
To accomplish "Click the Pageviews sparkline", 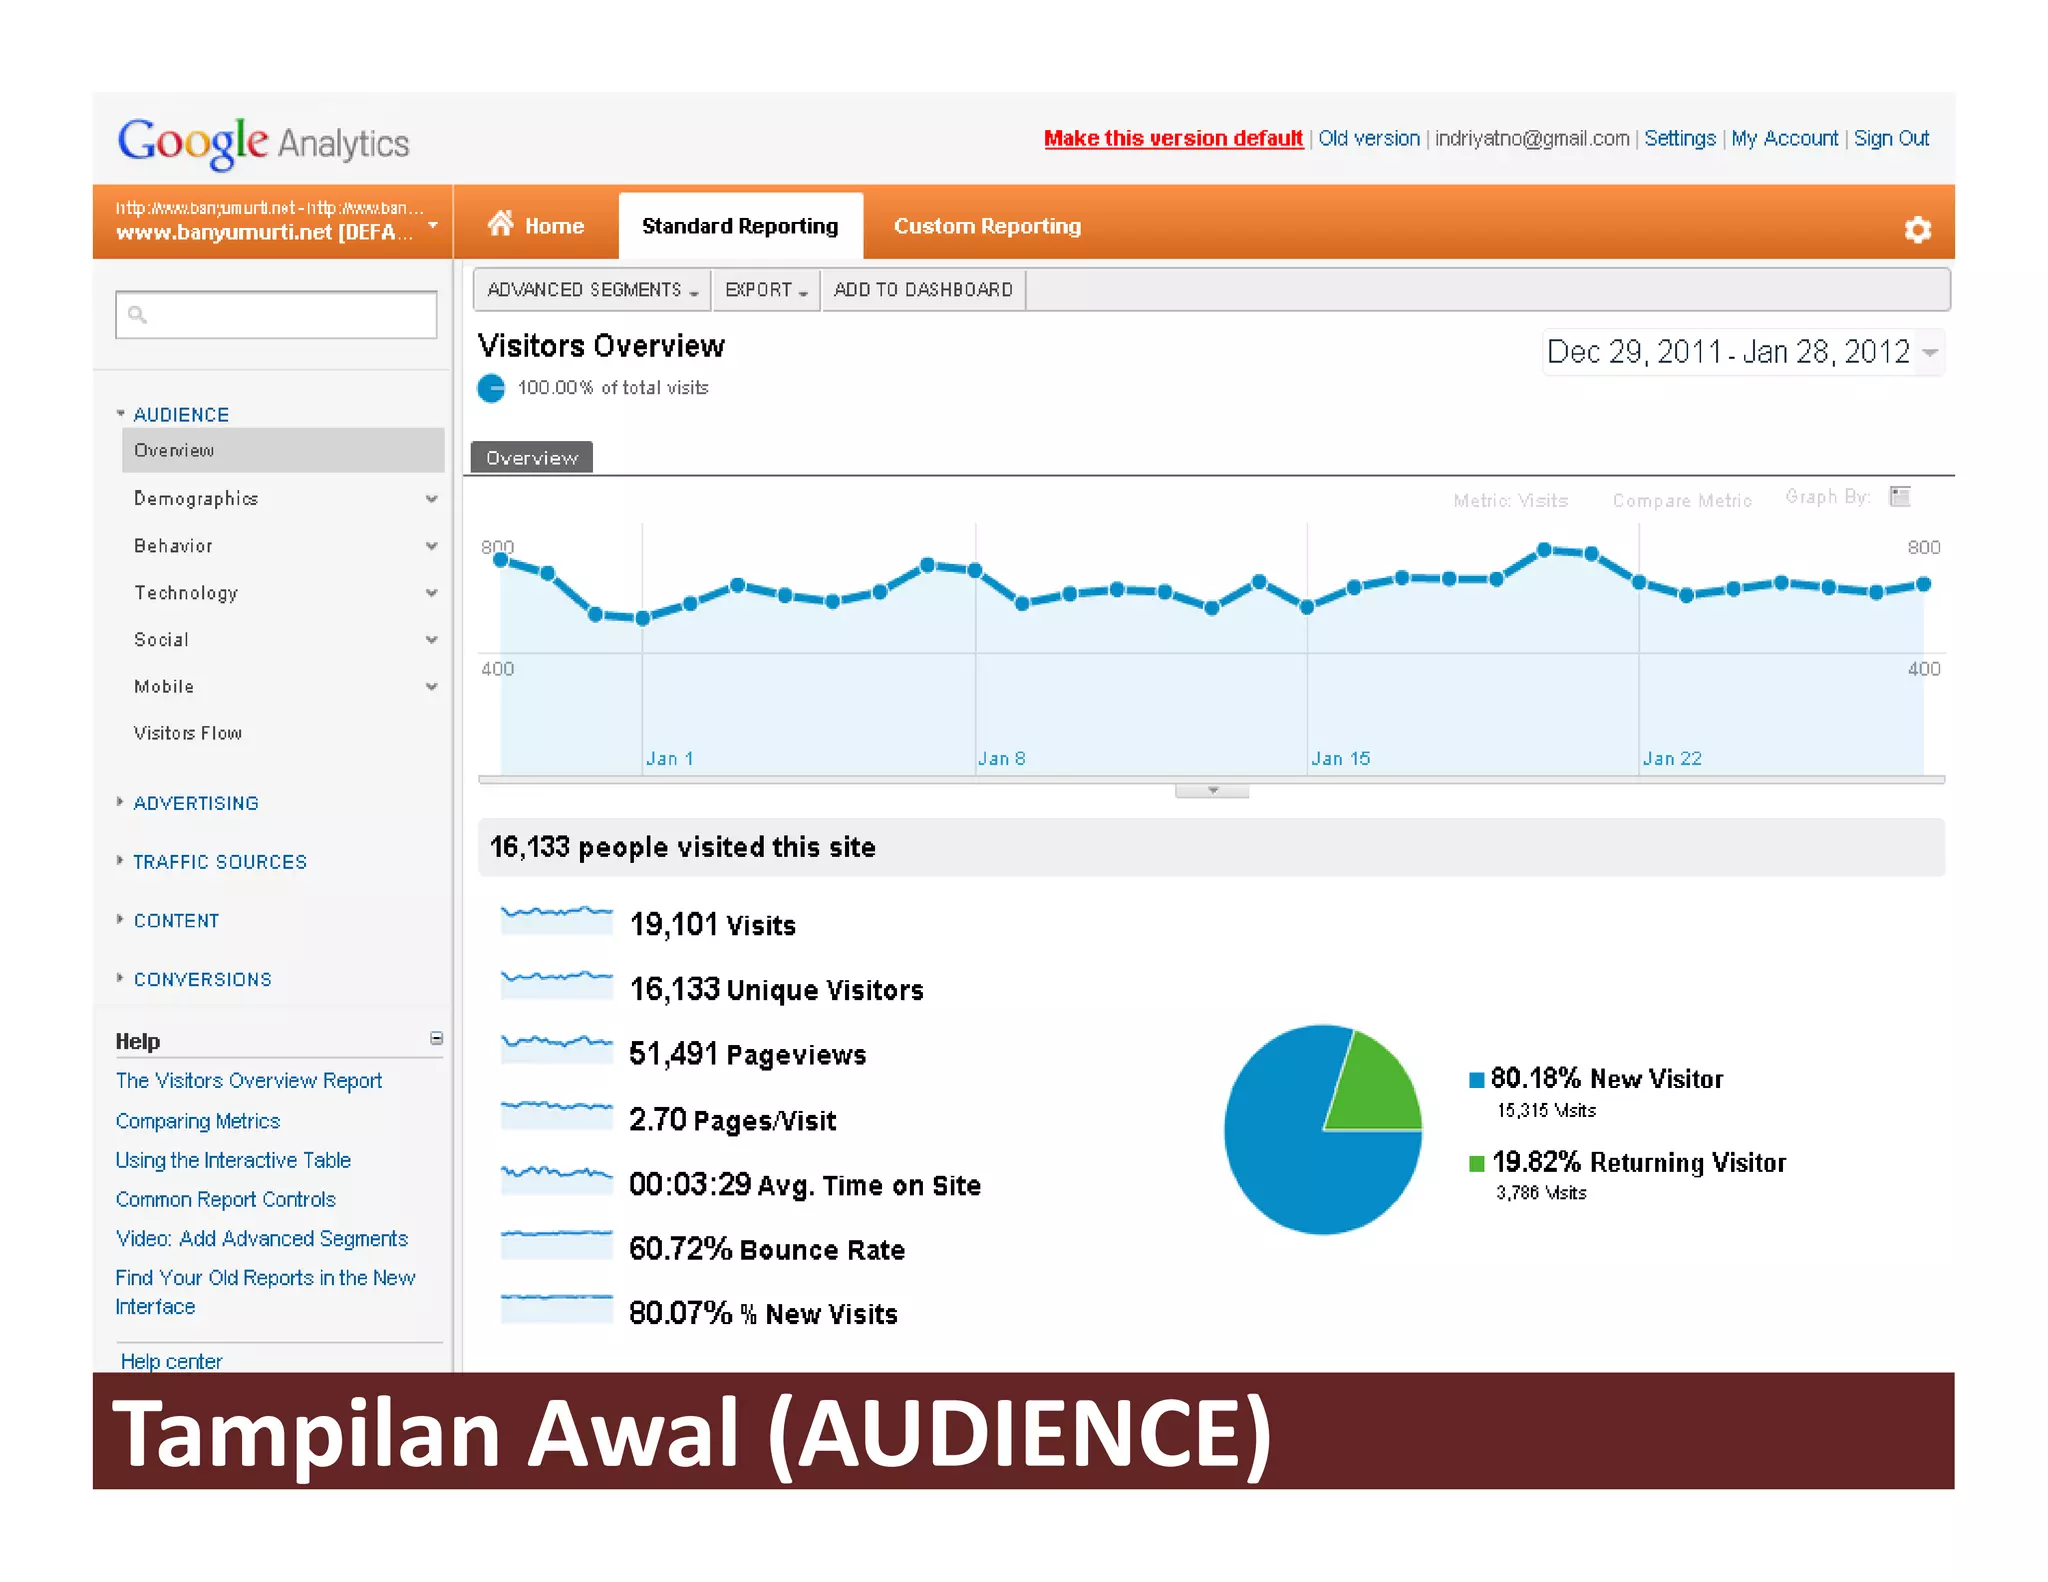I will (556, 1048).
